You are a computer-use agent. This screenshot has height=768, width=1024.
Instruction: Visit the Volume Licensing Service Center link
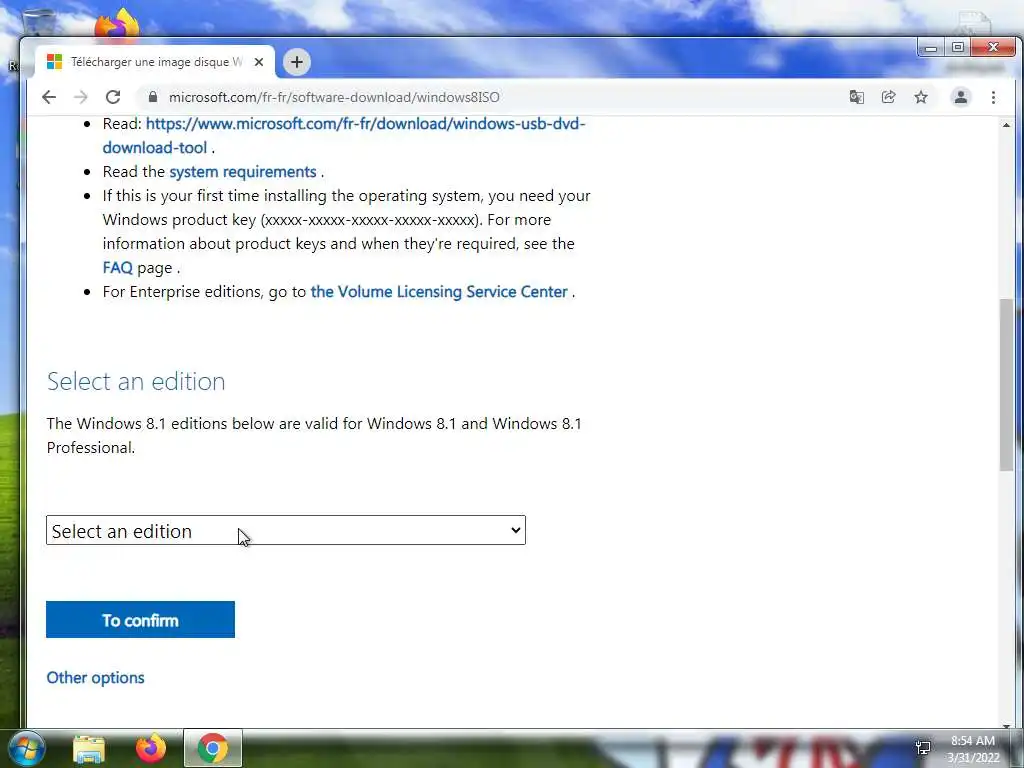coord(439,292)
